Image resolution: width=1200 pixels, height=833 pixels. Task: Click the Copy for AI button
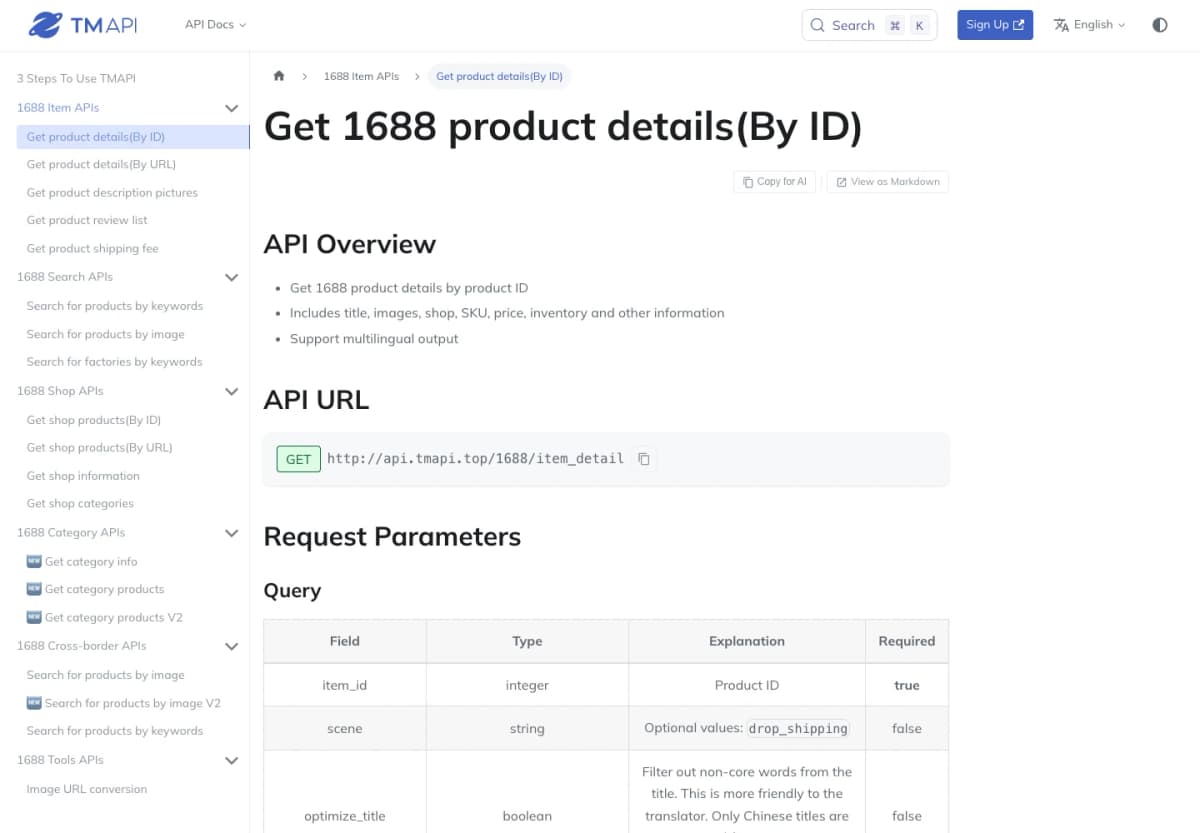coord(775,182)
